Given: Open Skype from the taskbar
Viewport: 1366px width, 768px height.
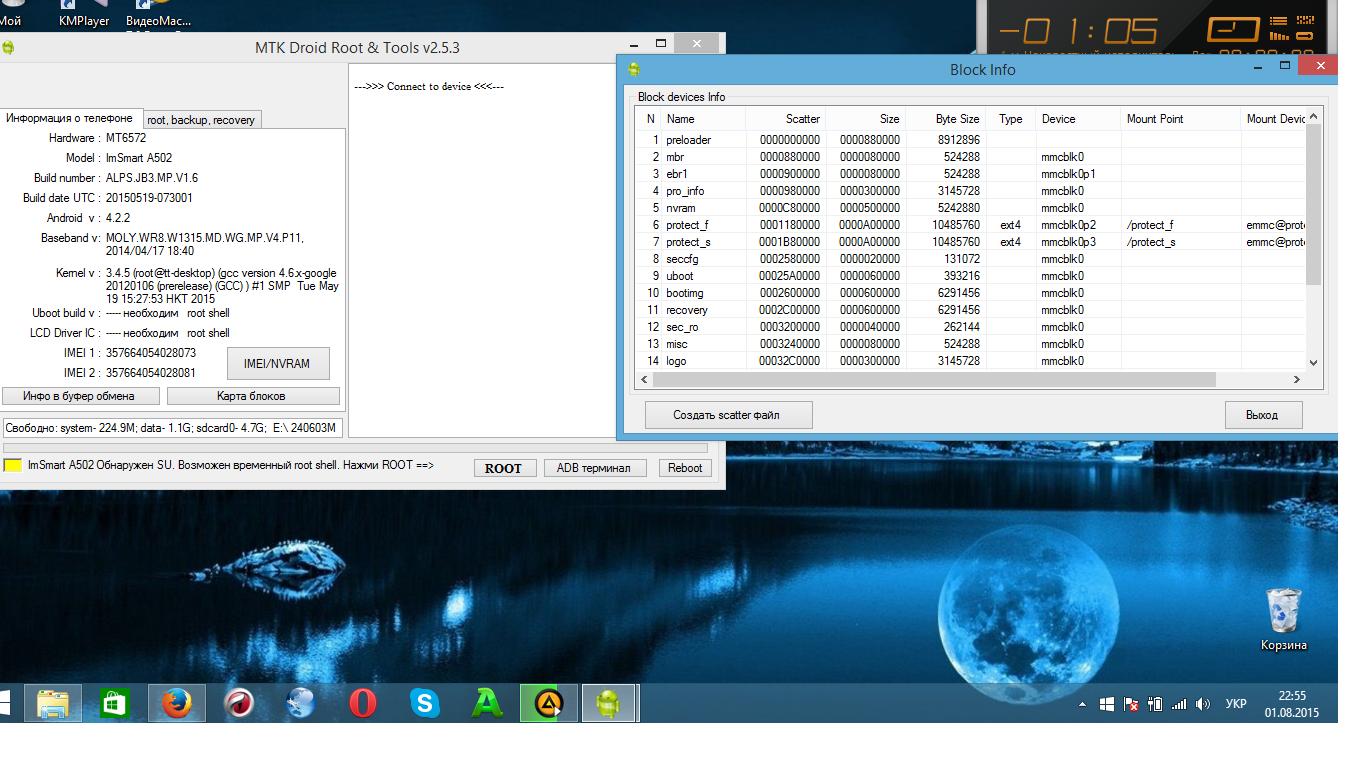Looking at the screenshot, I should (425, 704).
